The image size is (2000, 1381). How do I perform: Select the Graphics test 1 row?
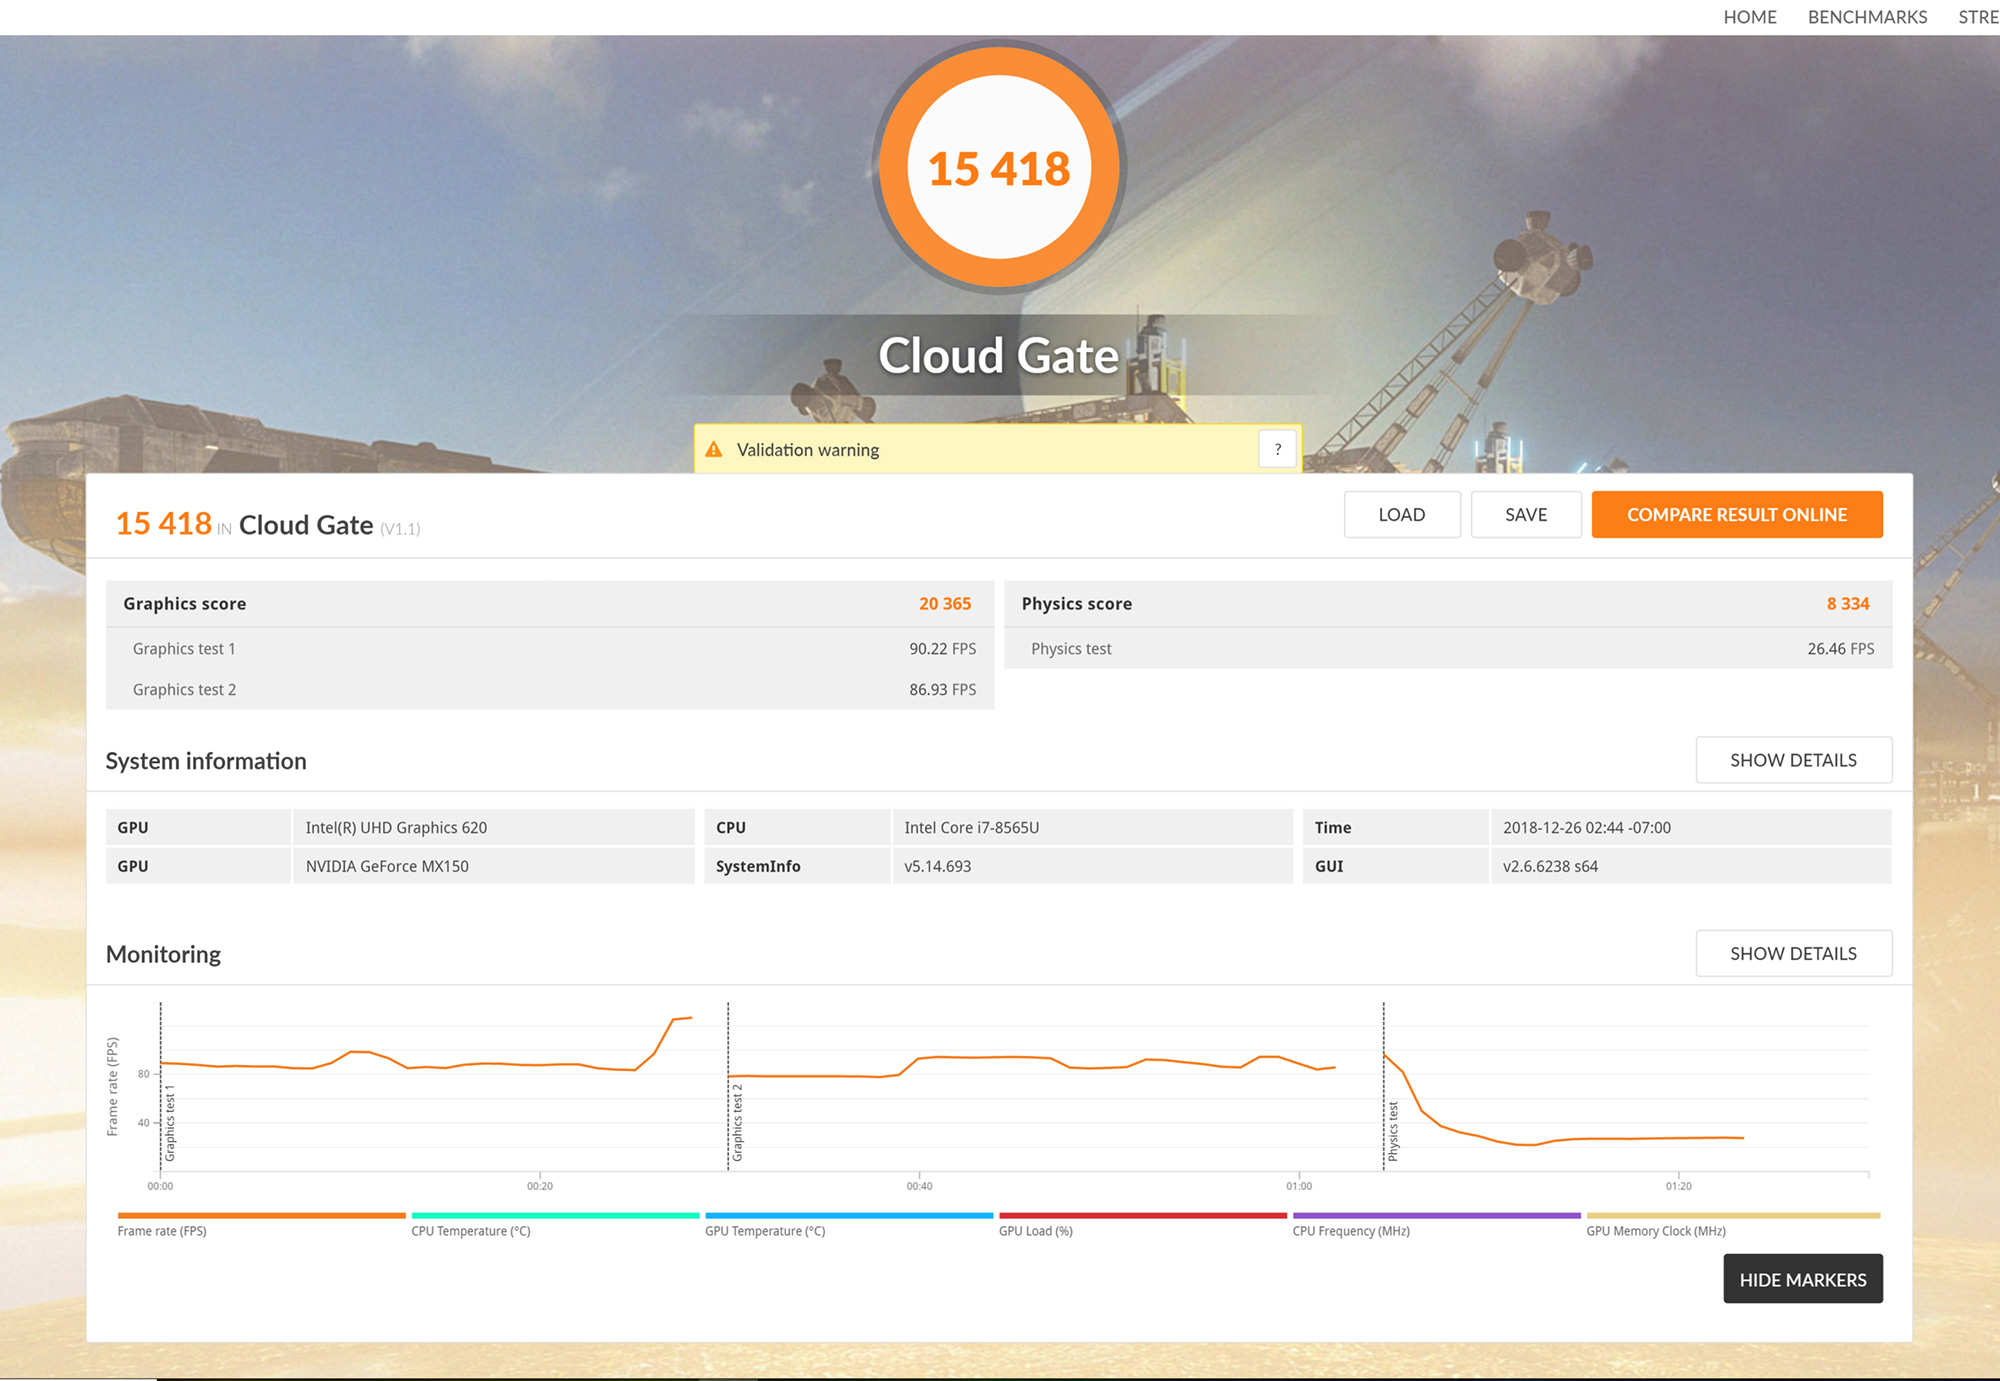pos(550,649)
